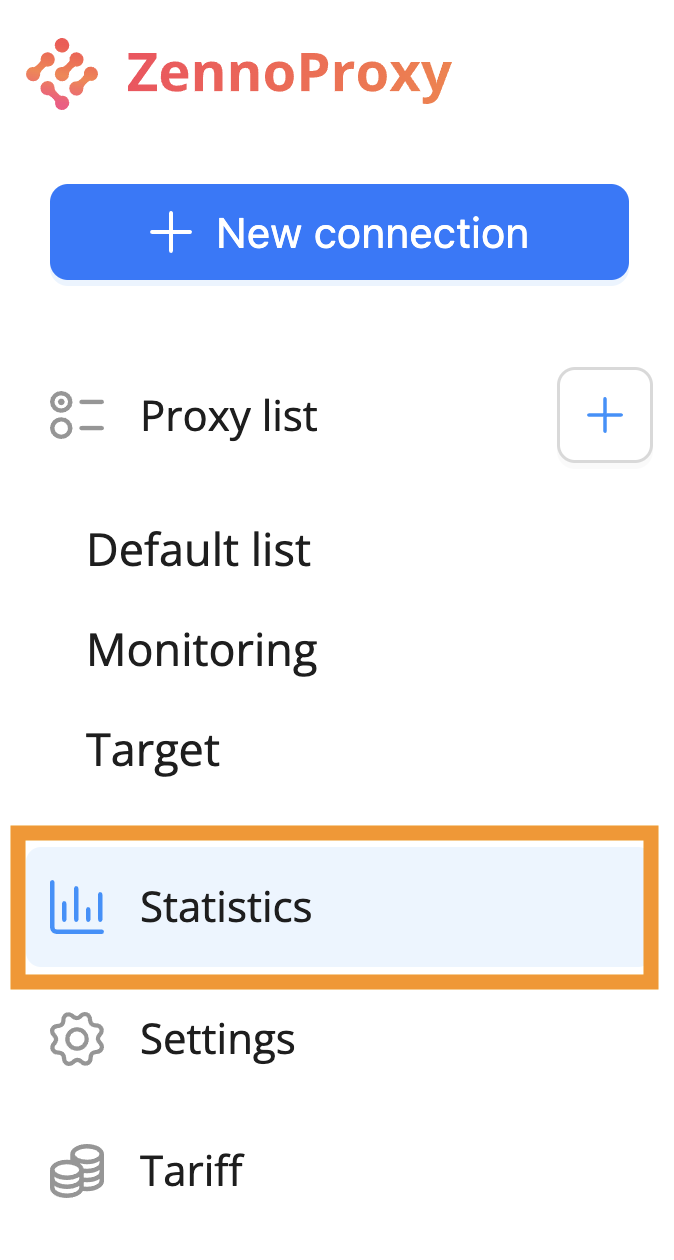Open the Target proxy list
The width and height of the screenshot is (674, 1260).
click(x=153, y=750)
